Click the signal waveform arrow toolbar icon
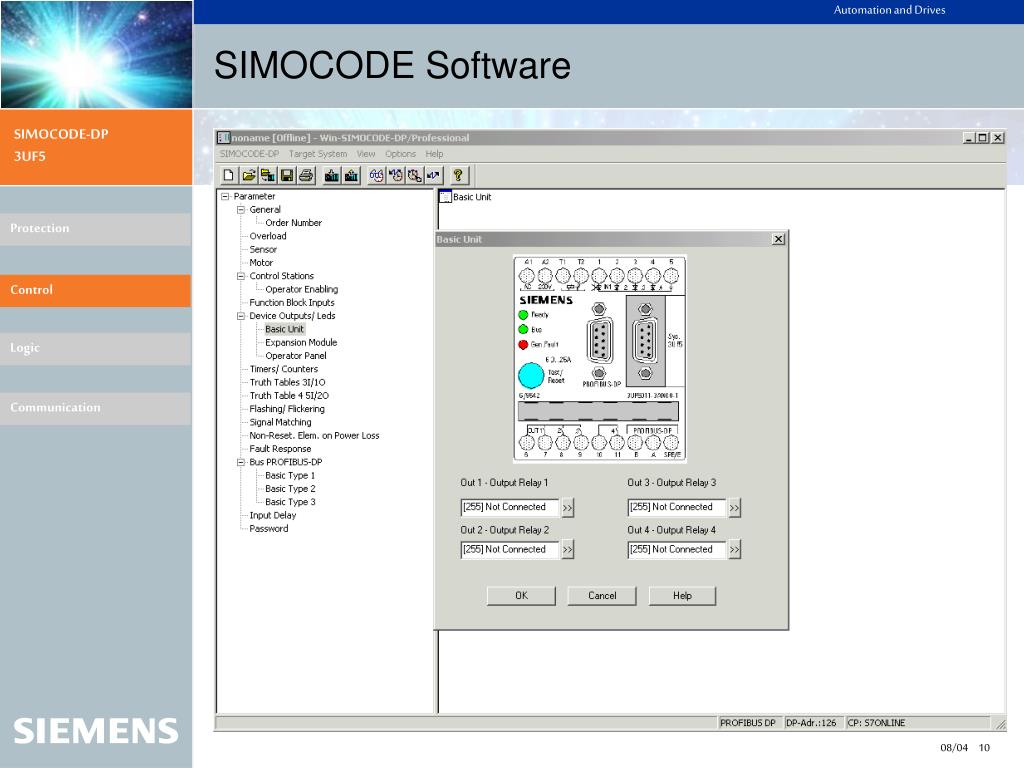Screen dimensions: 1024x768 pos(434,175)
